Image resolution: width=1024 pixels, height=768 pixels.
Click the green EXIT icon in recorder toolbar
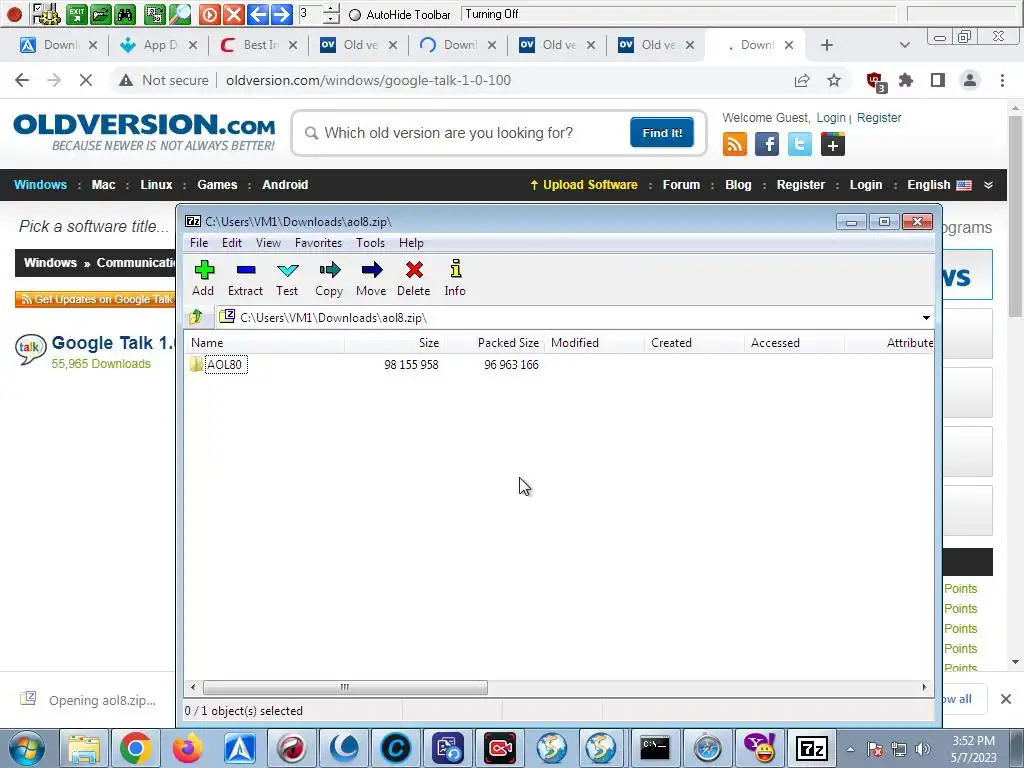click(77, 14)
